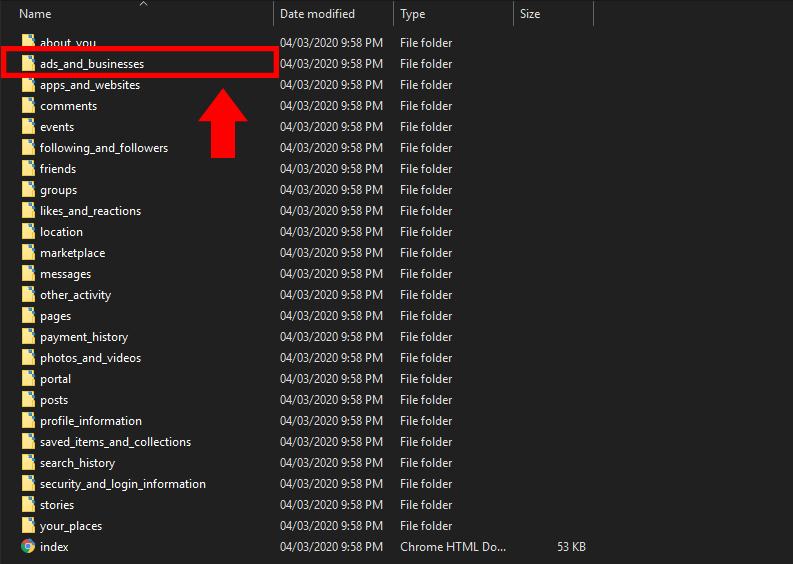Select the friends folder name
The height and width of the screenshot is (564, 793).
pyautogui.click(x=58, y=169)
